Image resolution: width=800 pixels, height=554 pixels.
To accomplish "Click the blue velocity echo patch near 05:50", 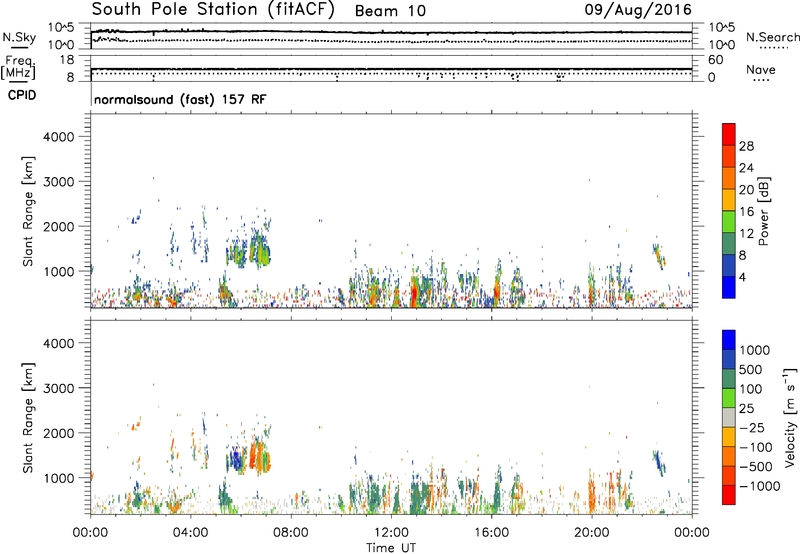I will point(236,459).
